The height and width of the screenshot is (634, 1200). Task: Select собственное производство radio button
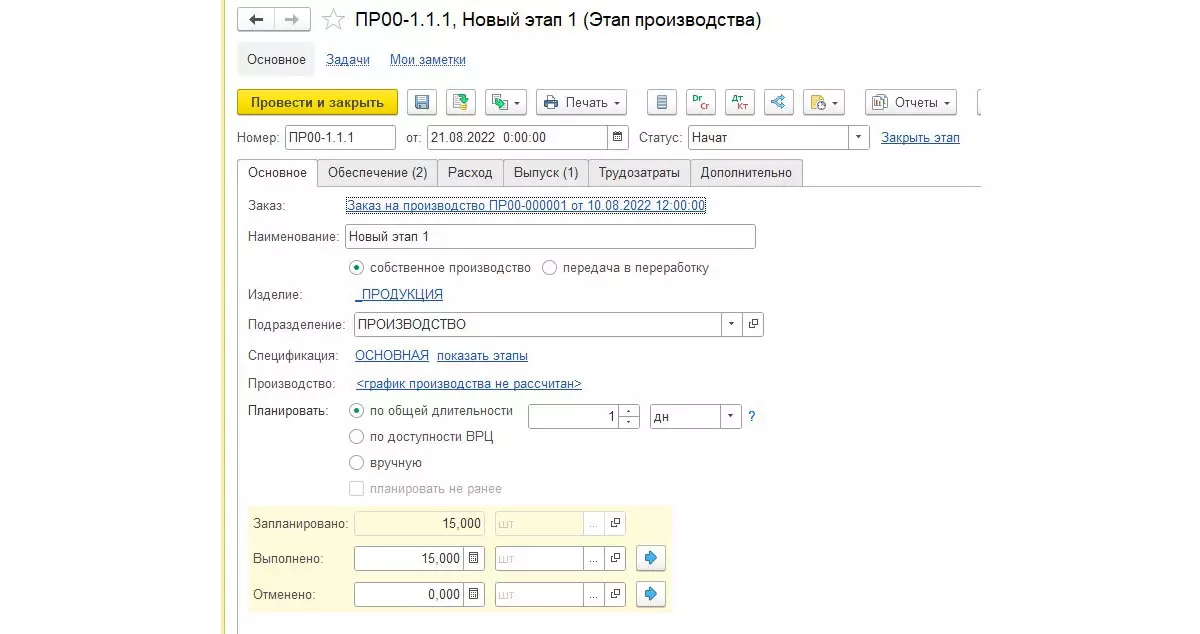(356, 268)
